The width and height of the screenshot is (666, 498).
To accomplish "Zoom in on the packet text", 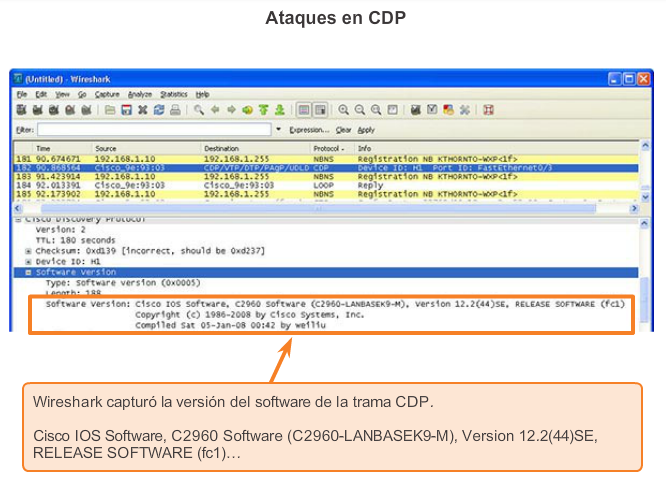I will pyautogui.click(x=343, y=110).
